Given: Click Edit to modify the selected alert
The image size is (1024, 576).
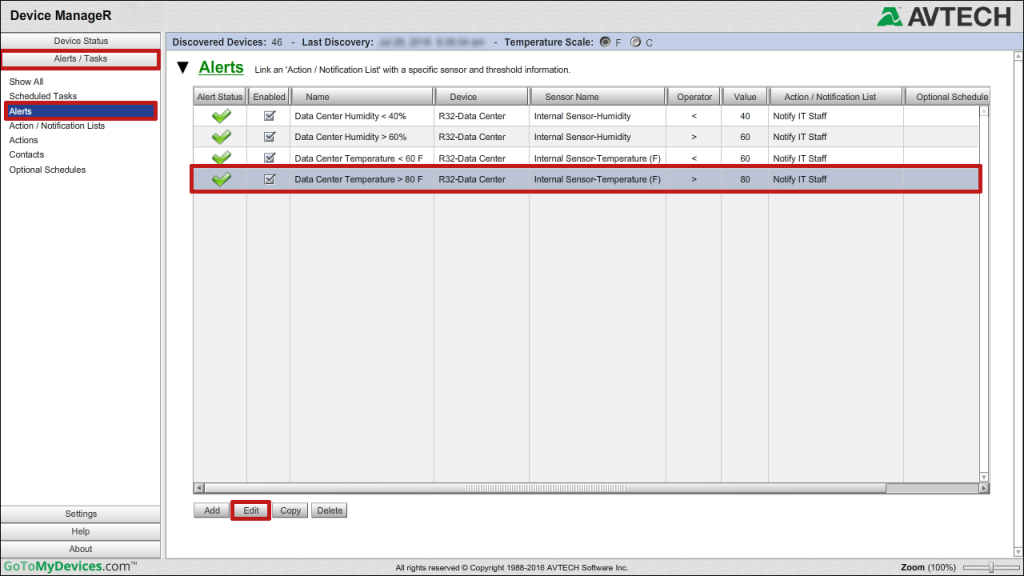Looking at the screenshot, I should [x=250, y=510].
